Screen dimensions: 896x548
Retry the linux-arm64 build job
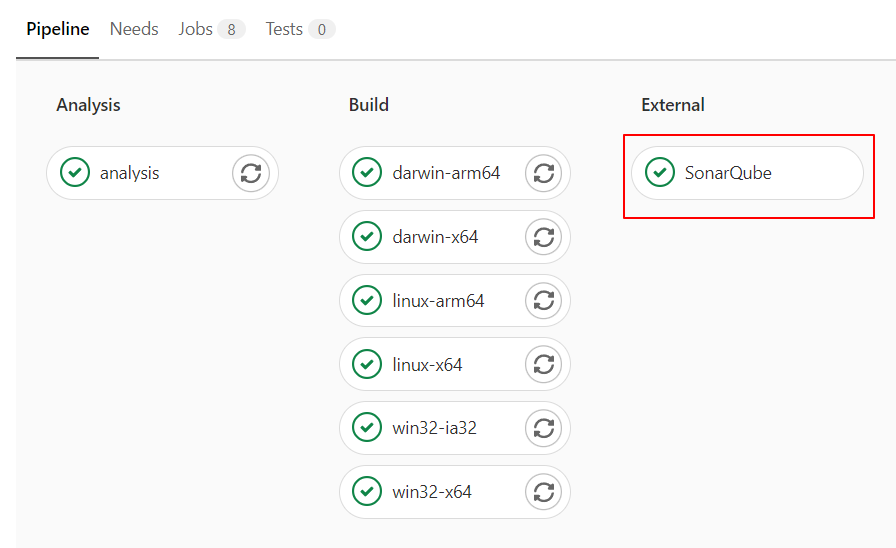point(543,301)
